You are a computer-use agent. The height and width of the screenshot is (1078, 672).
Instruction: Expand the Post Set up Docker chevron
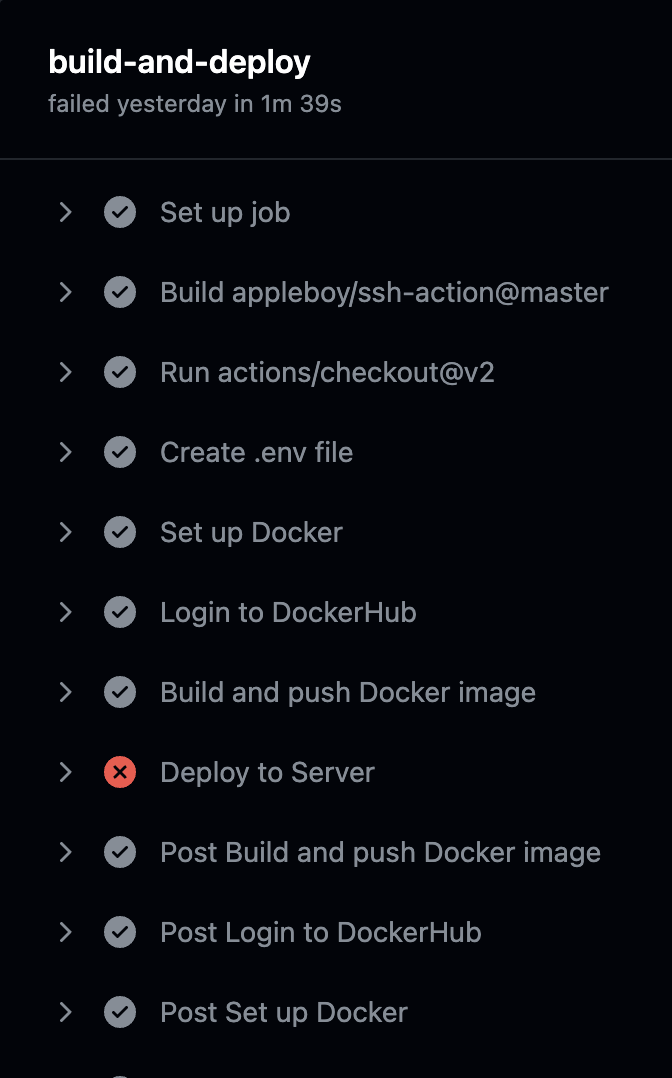[x=65, y=1012]
